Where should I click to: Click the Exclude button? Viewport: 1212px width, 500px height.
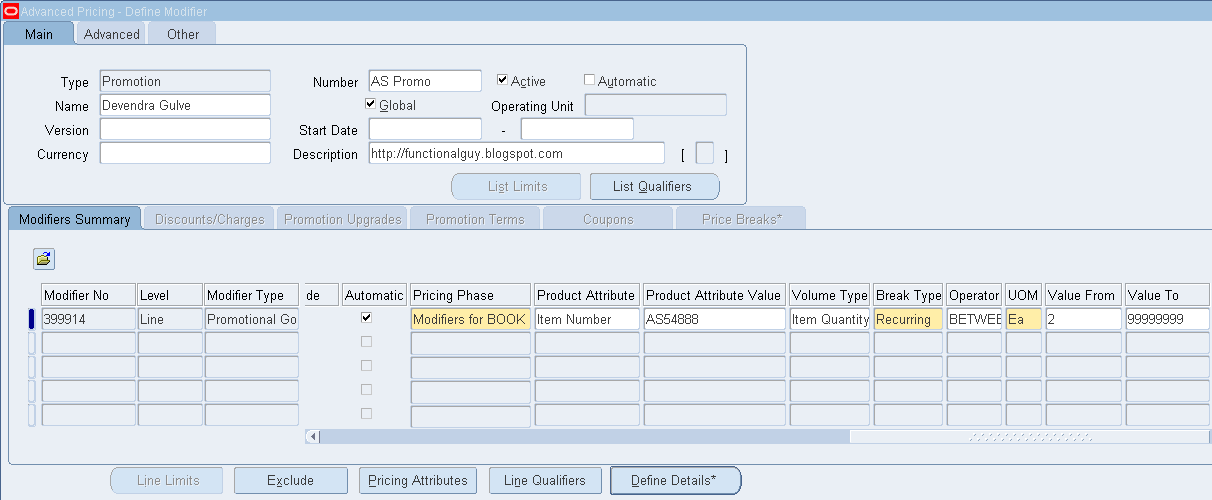pos(290,481)
